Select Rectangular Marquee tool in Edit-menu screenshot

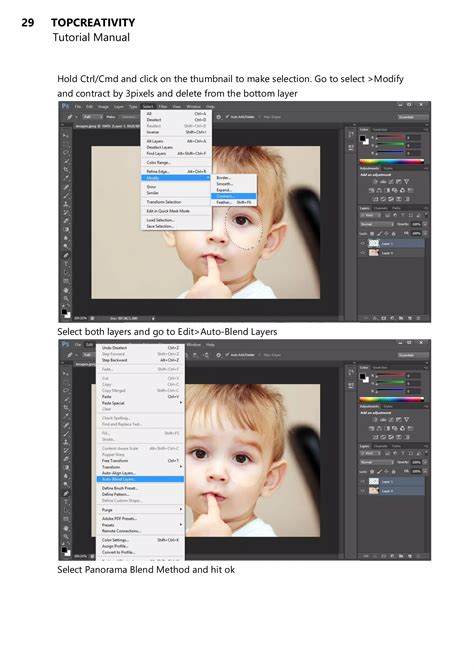pyautogui.click(x=66, y=382)
